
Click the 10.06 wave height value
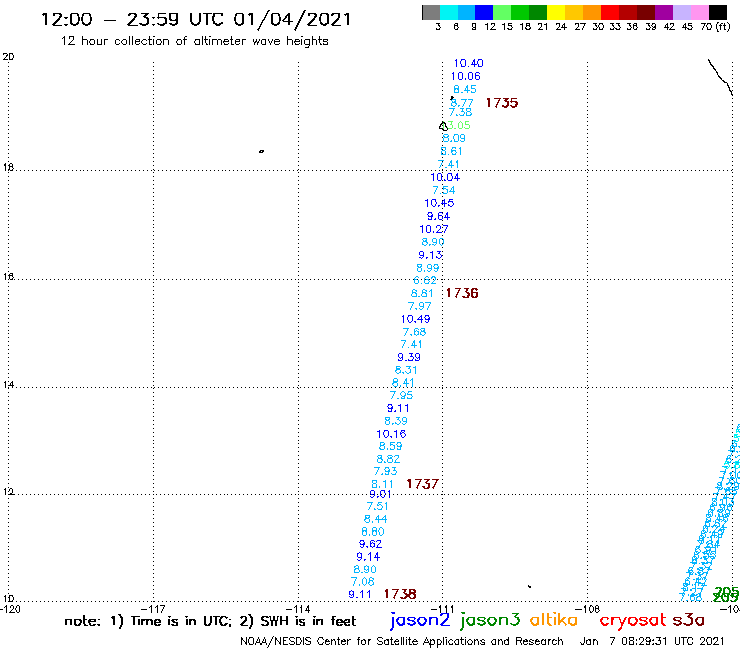click(465, 76)
